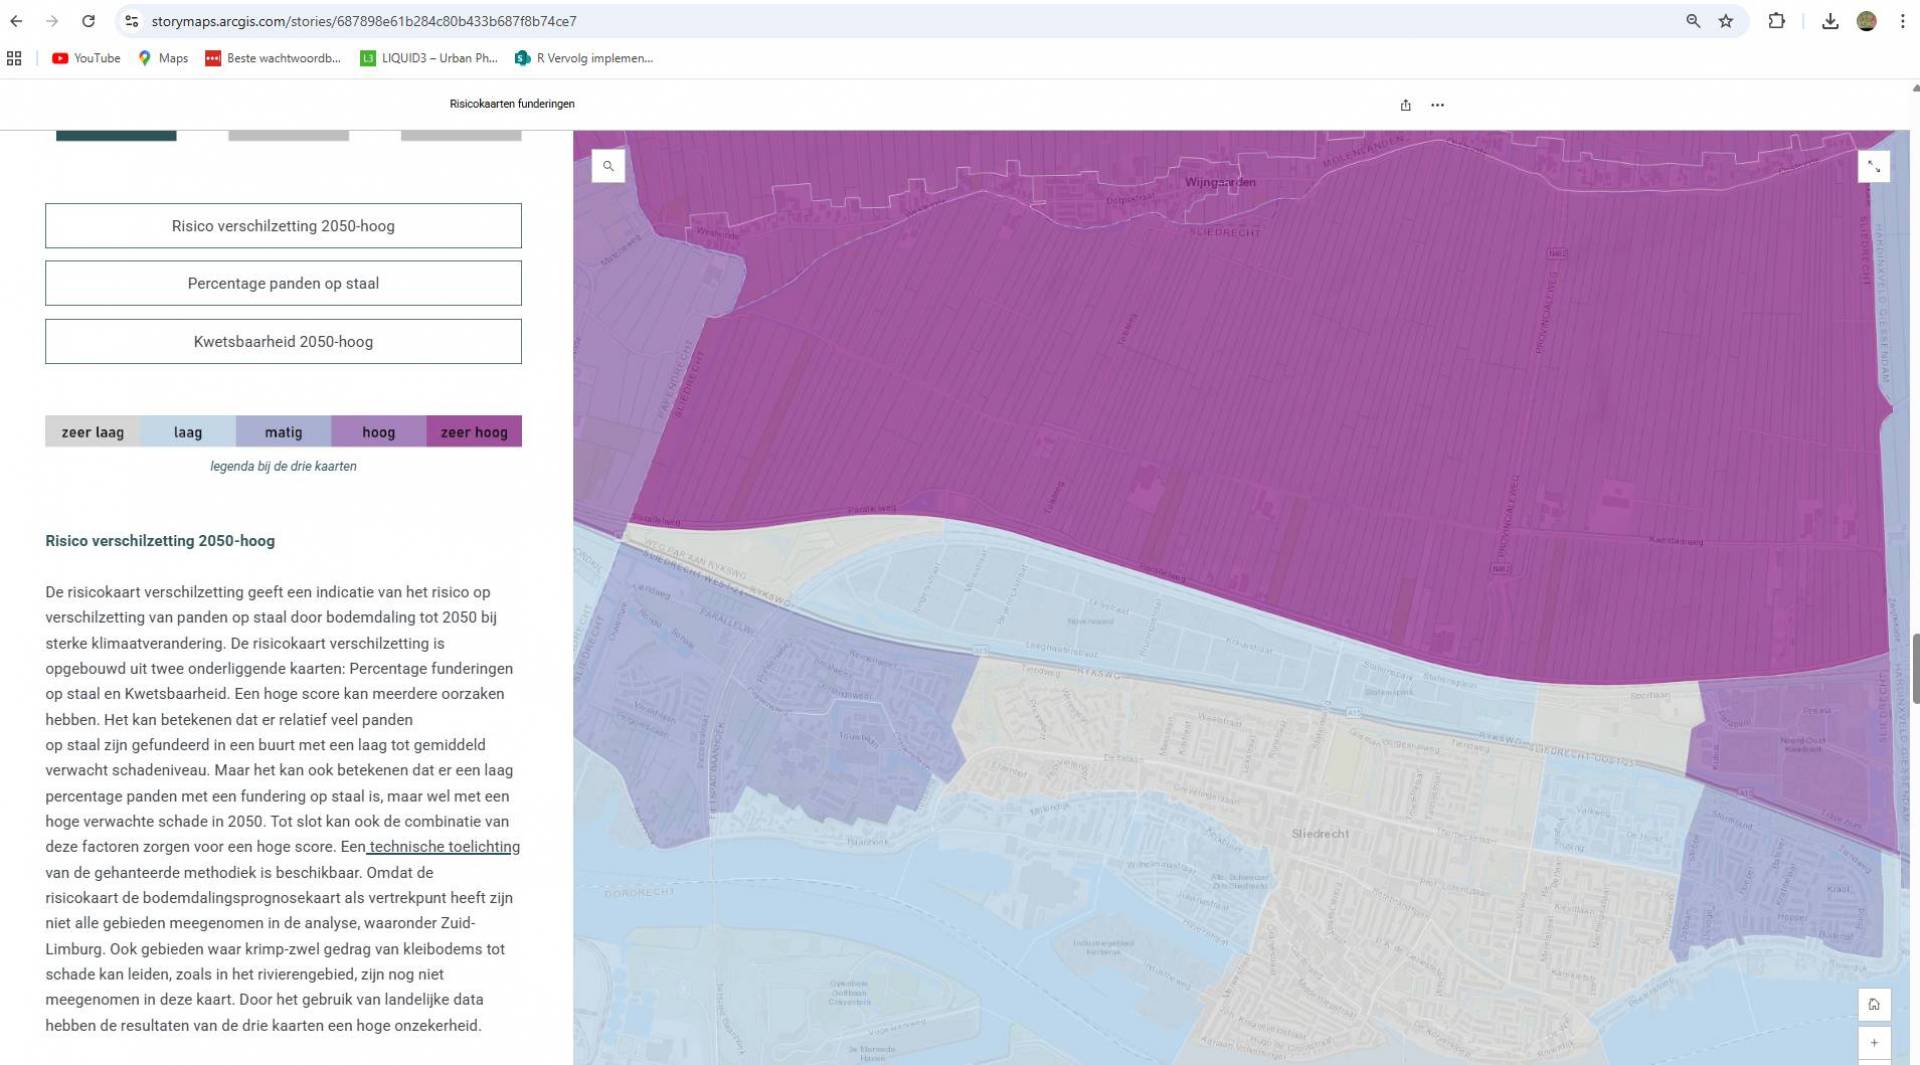Open the map search tool
This screenshot has height=1065, width=1920.
click(x=608, y=166)
